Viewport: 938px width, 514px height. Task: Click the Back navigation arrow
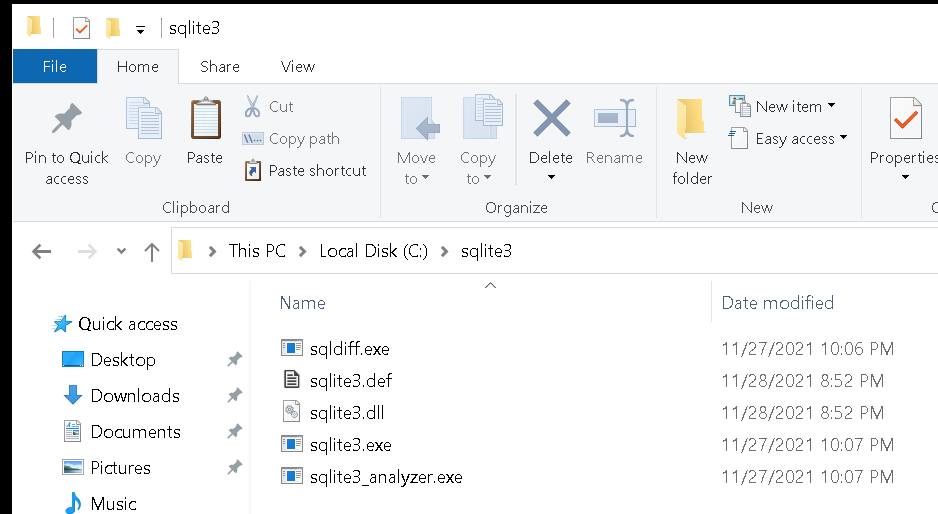pos(41,251)
